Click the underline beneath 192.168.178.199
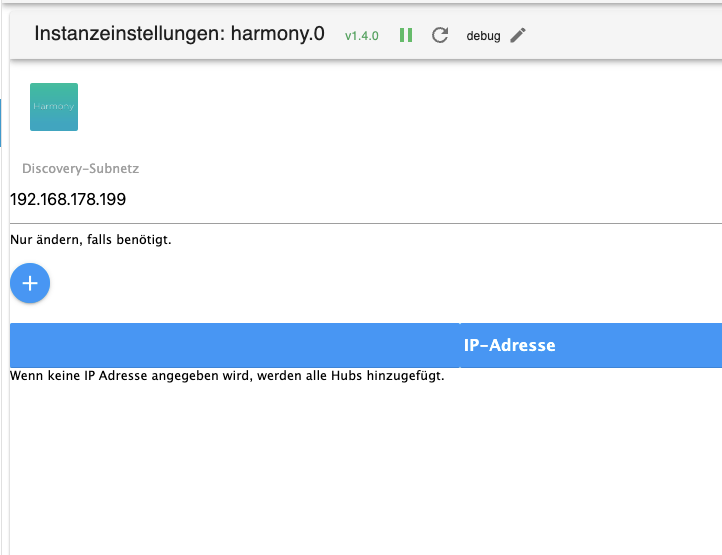The height and width of the screenshot is (555, 722). (366, 223)
